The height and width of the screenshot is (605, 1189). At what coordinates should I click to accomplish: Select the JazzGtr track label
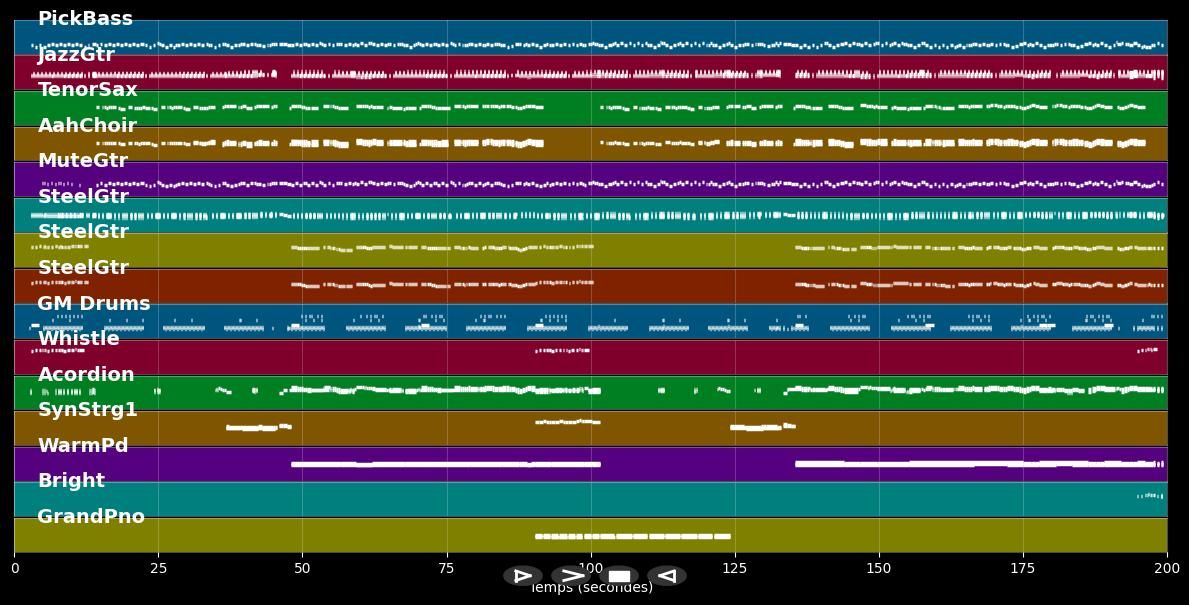(x=76, y=55)
